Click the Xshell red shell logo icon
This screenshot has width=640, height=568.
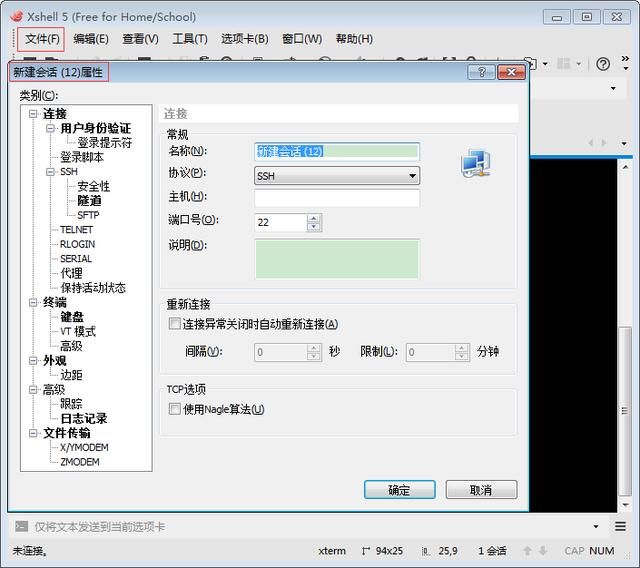[17, 16]
